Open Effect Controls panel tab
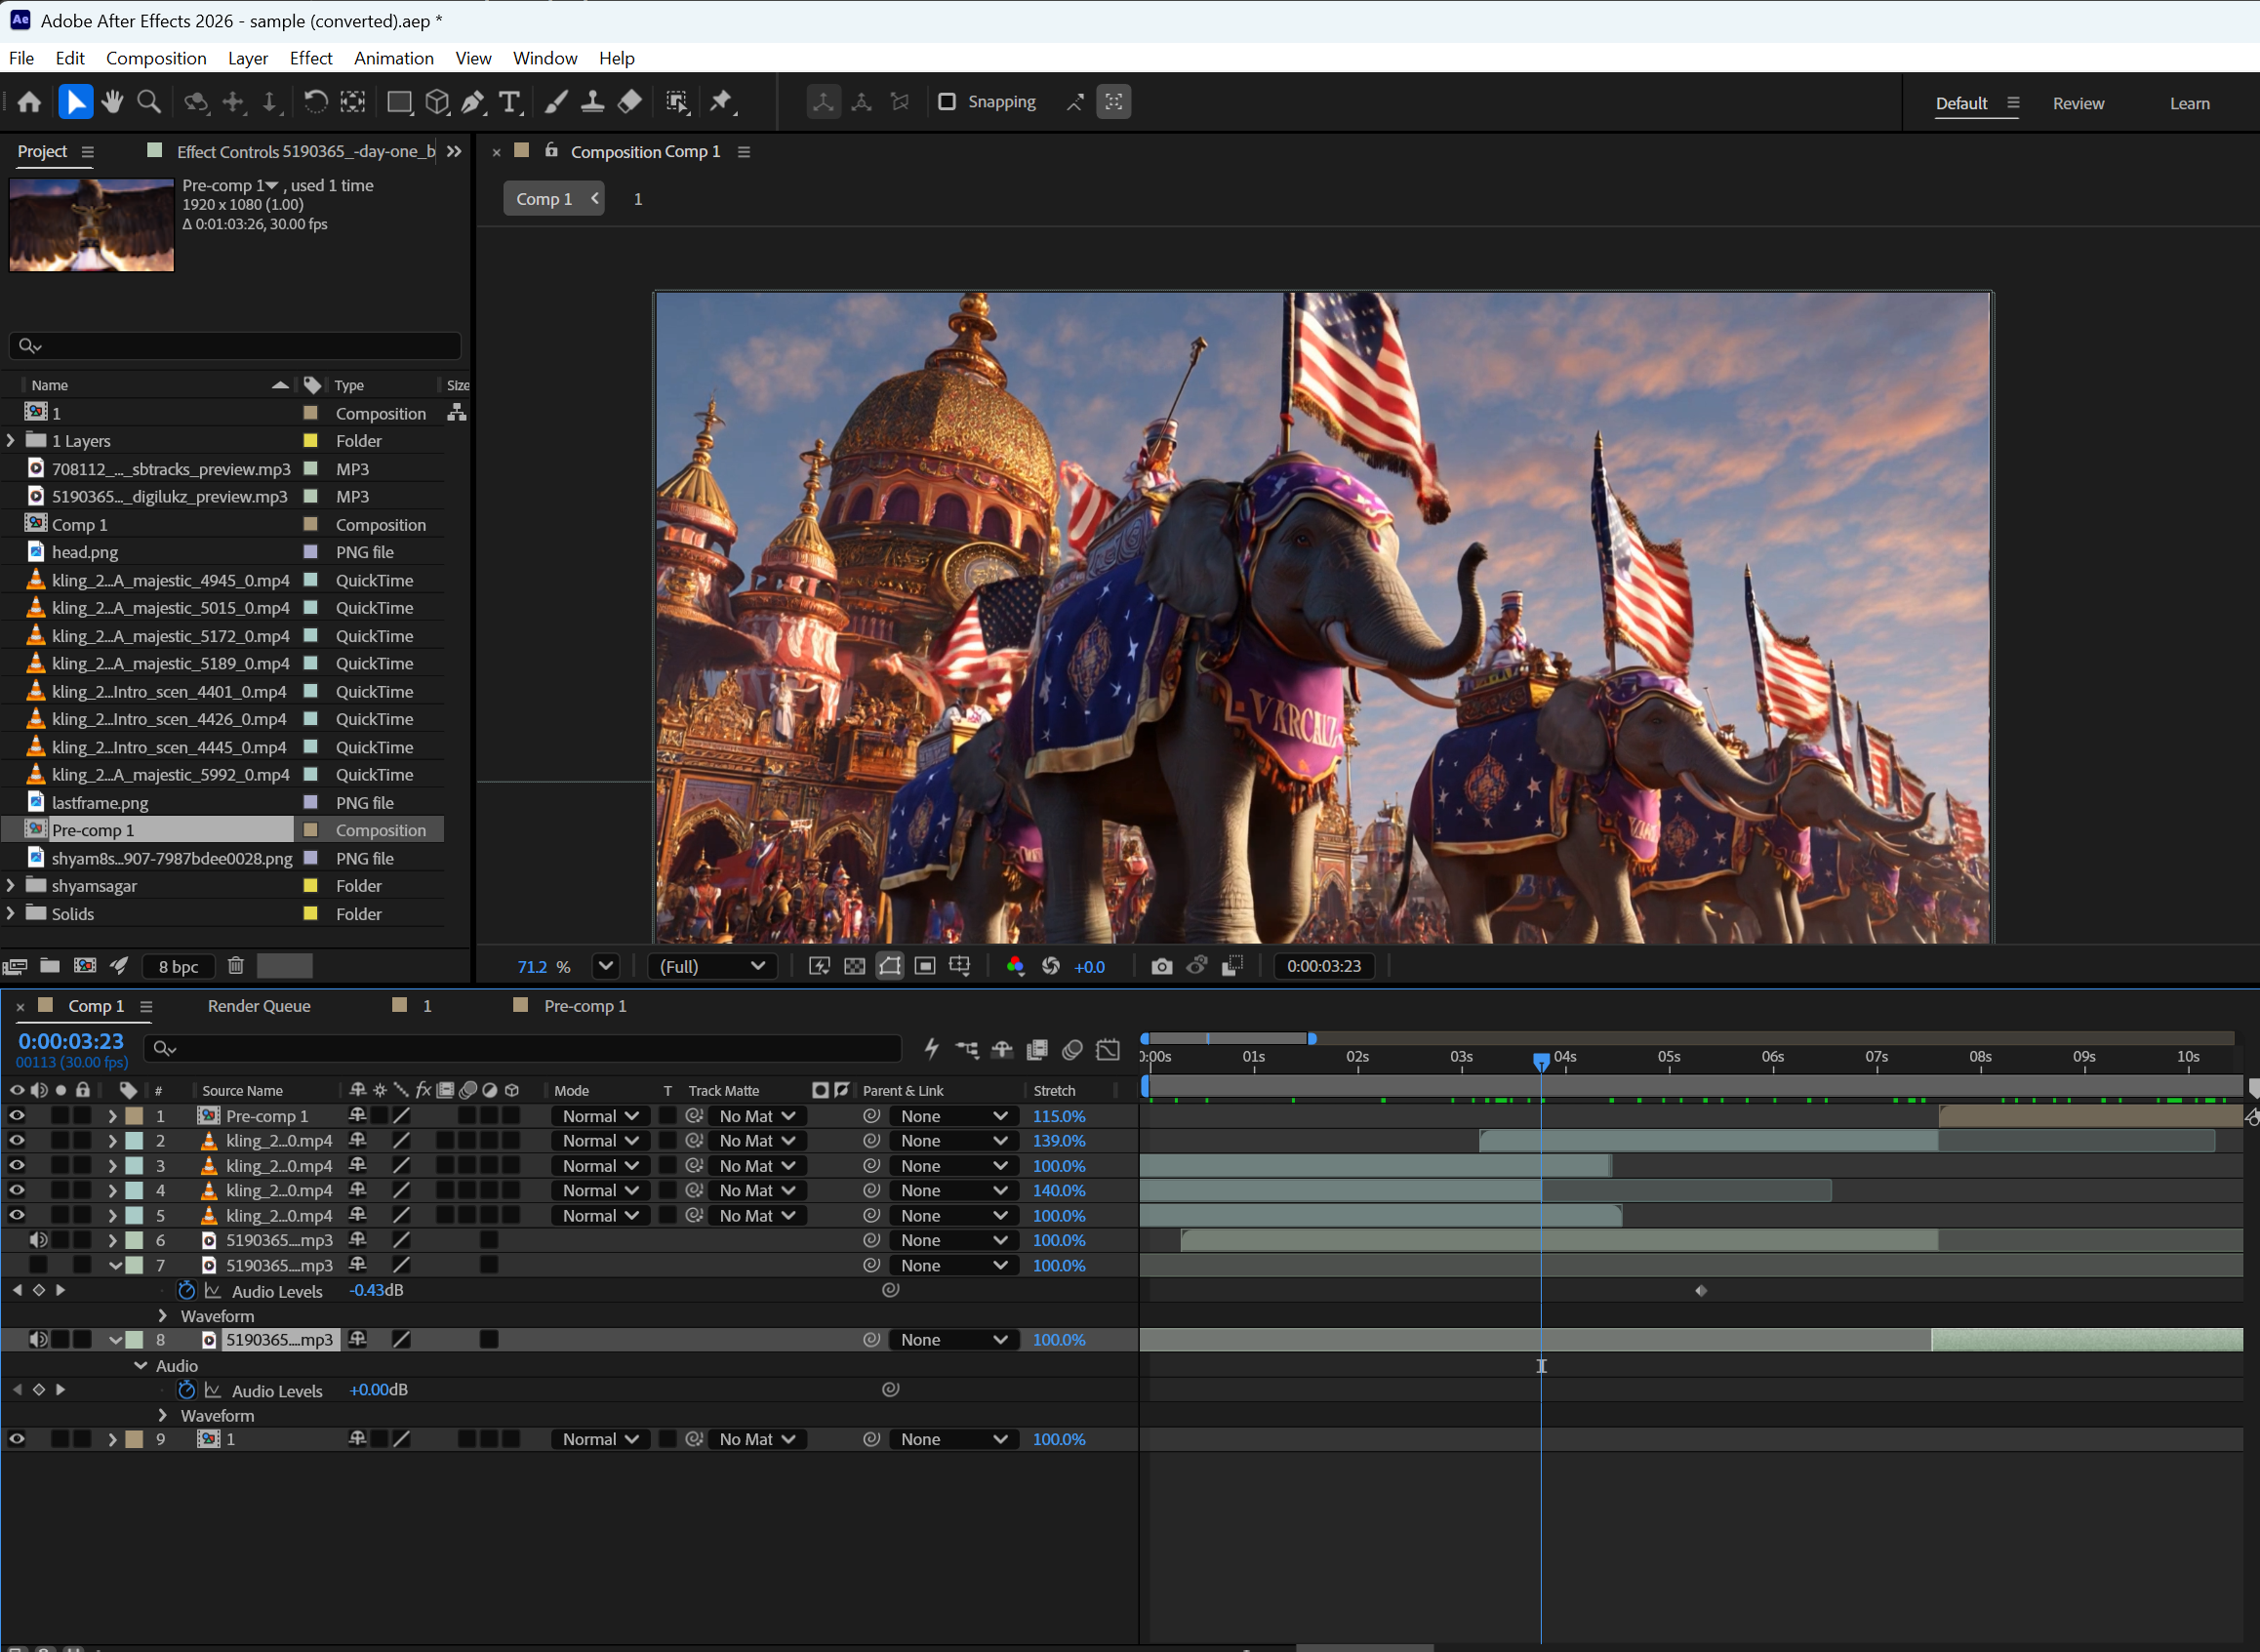The image size is (2260, 1652). tap(306, 152)
